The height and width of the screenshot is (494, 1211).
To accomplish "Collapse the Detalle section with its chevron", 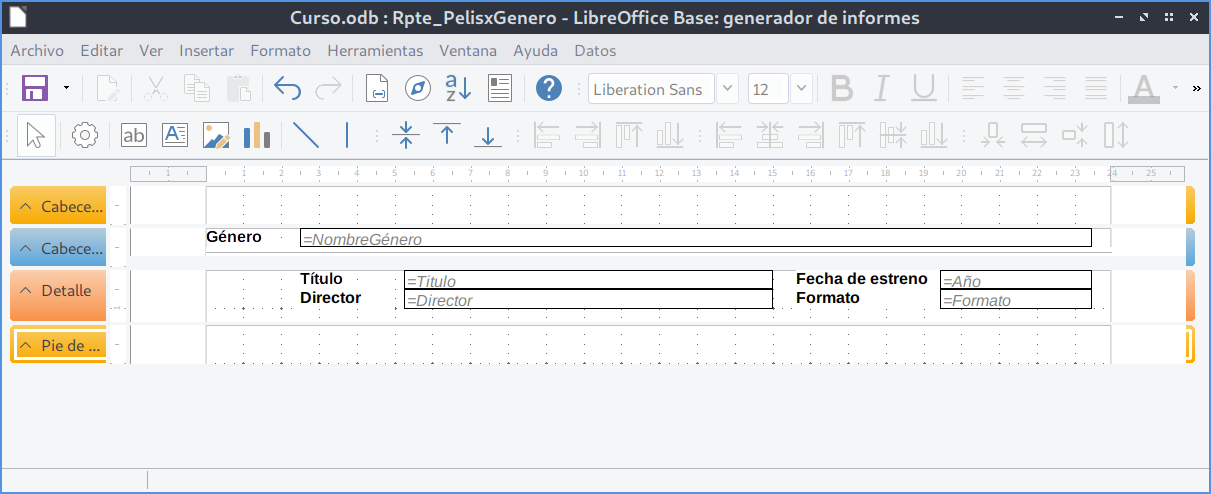I will 25,291.
